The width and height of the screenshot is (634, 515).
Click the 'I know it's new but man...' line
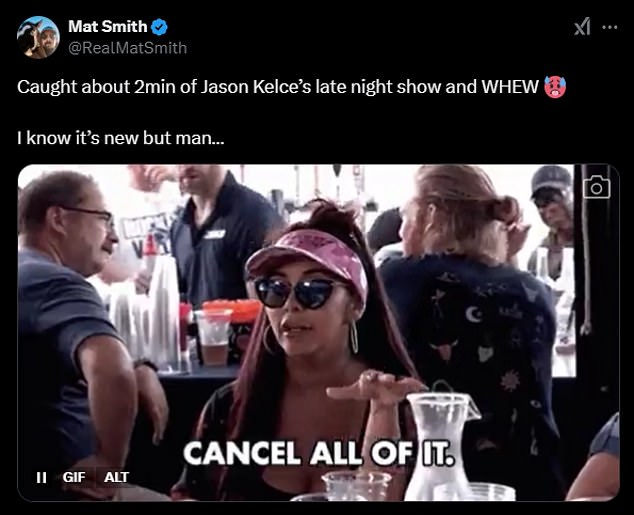(x=120, y=138)
